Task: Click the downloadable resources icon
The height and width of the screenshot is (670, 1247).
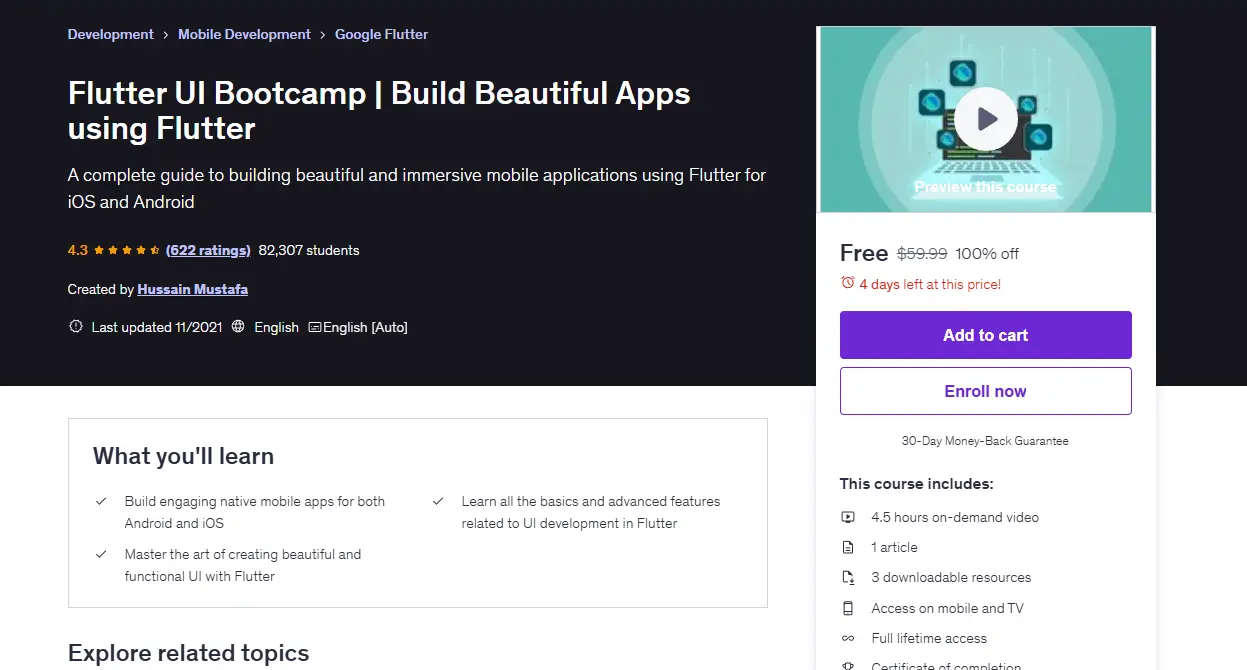Action: (x=848, y=577)
